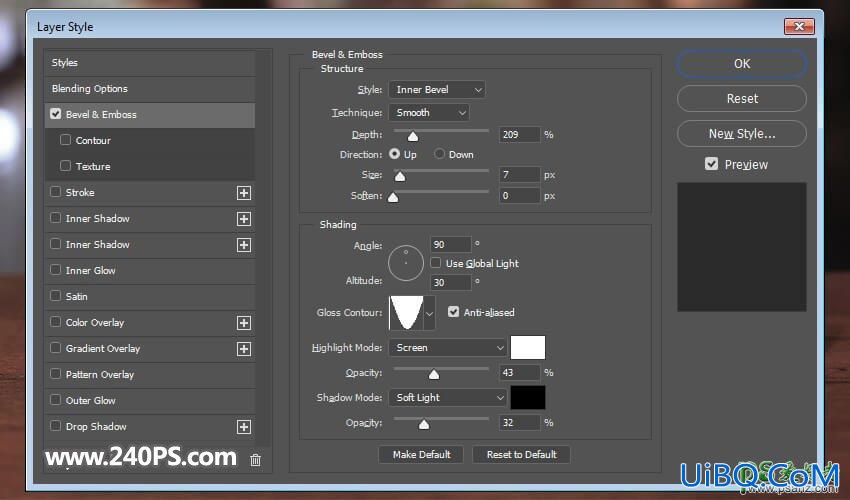Image resolution: width=850 pixels, height=500 pixels.
Task: Select the Down direction radio button
Action: [440, 154]
